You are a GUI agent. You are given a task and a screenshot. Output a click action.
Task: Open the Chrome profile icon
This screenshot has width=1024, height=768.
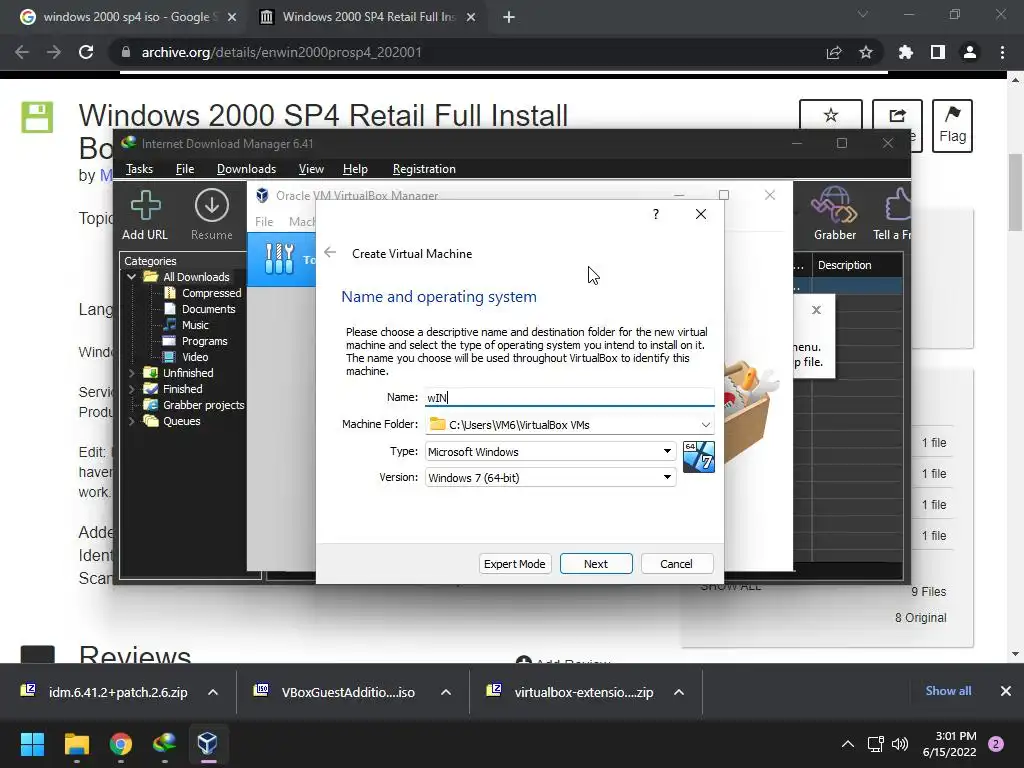pos(970,52)
